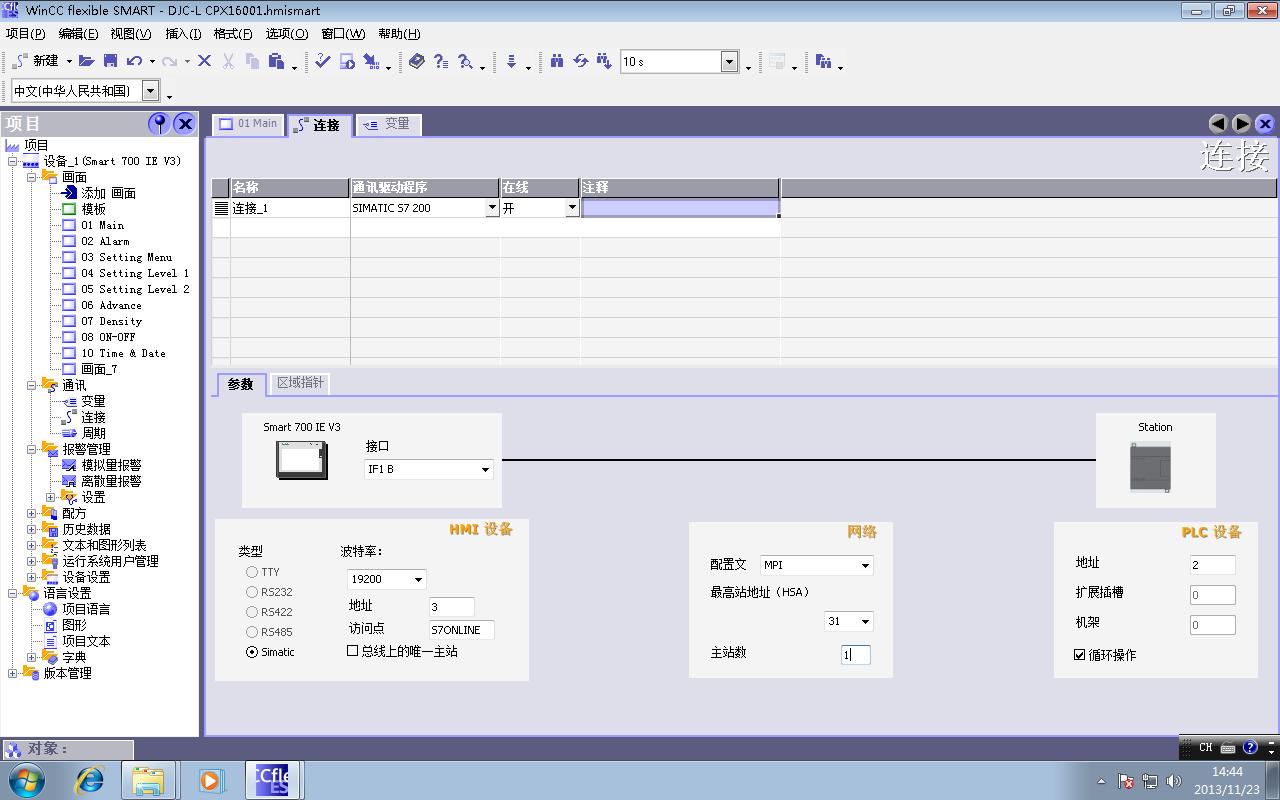Open the communication driver SIMATIC S7 200 dropdown
The height and width of the screenshot is (800, 1280).
coord(492,208)
